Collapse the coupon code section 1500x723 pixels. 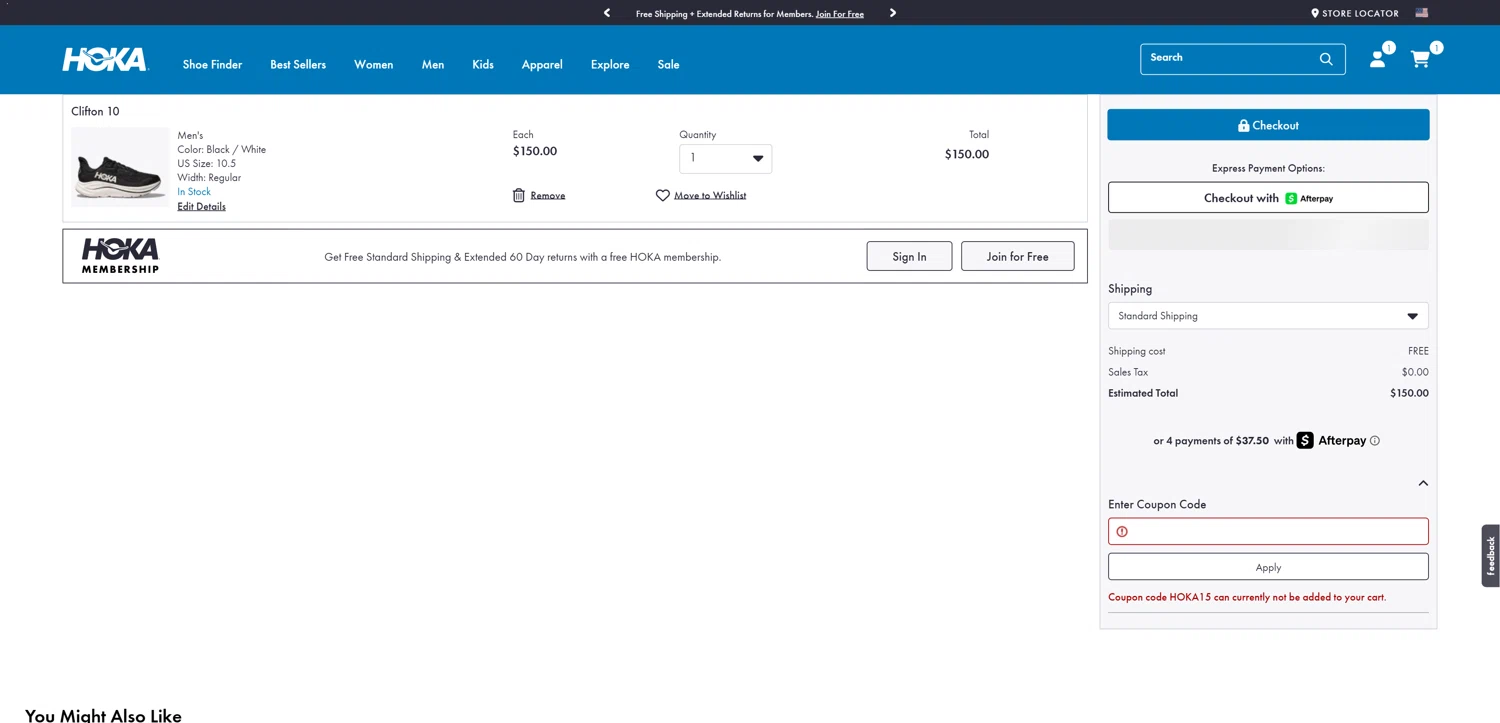[1423, 483]
